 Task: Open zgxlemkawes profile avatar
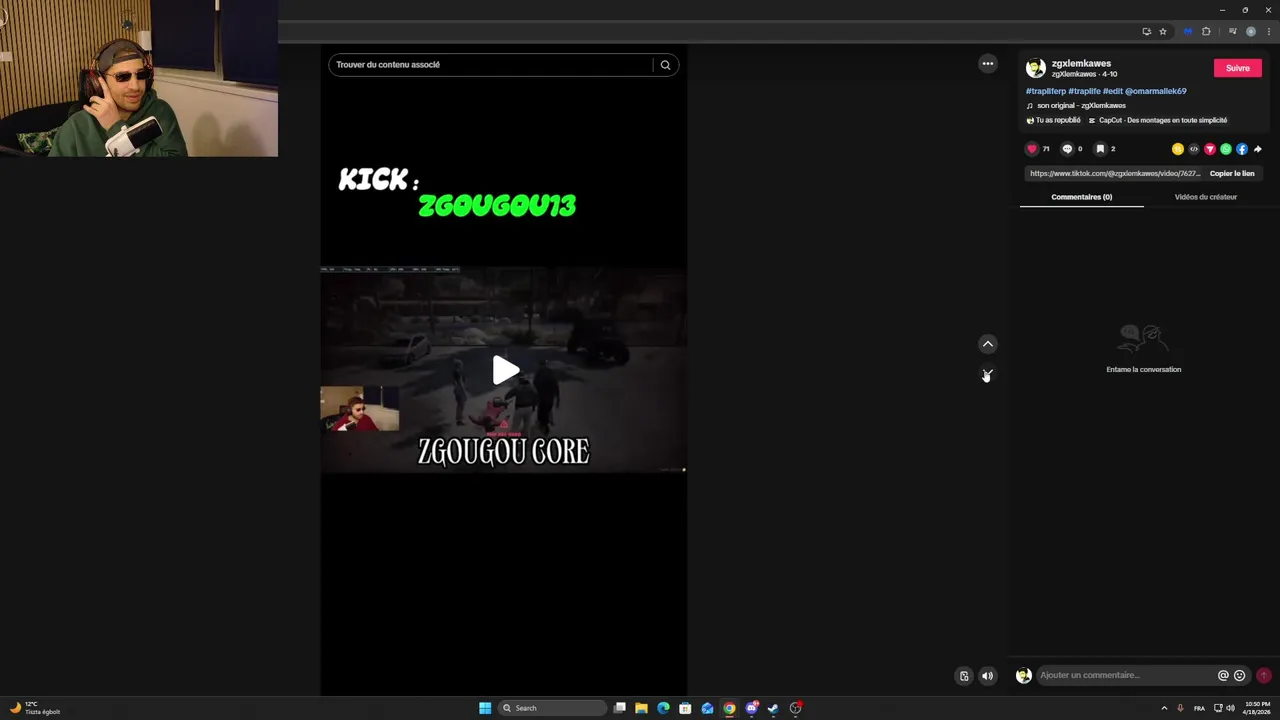pos(1036,68)
